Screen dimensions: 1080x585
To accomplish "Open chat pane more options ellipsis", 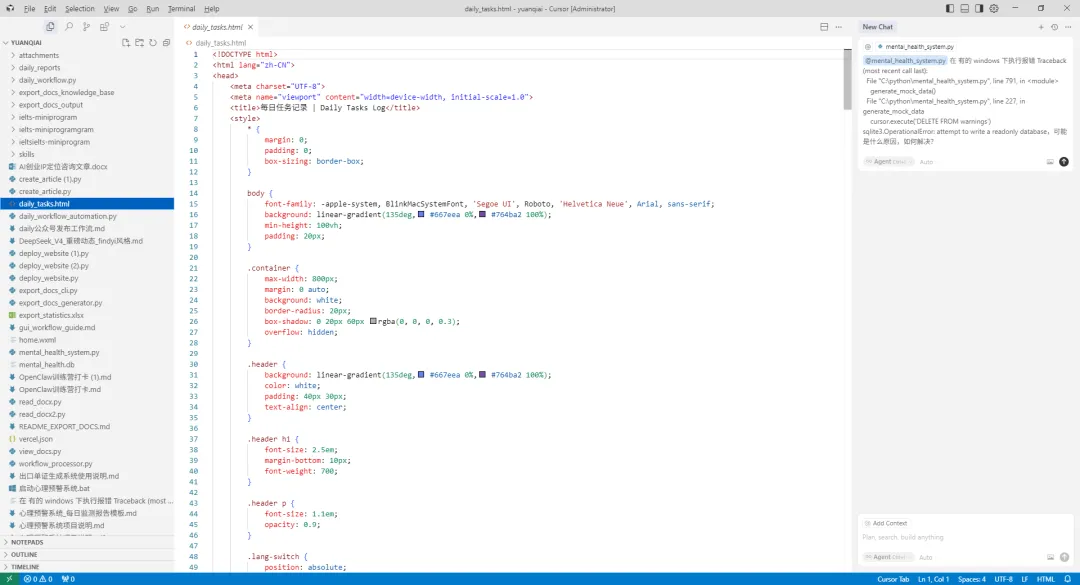I will pyautogui.click(x=1068, y=27).
